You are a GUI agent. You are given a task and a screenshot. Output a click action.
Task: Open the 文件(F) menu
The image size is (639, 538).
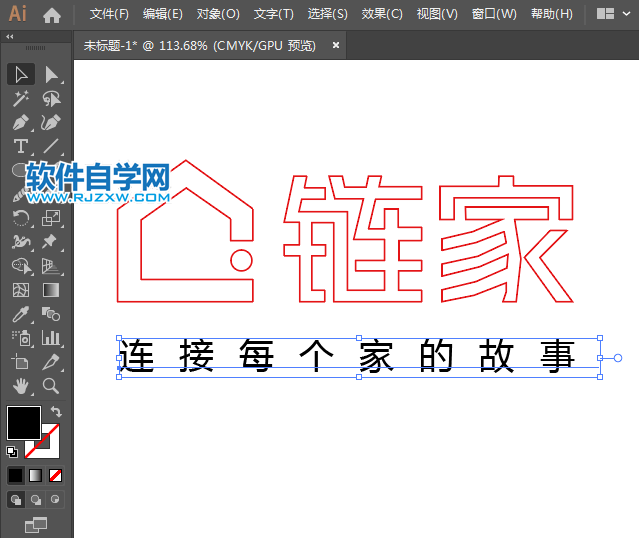[109, 14]
